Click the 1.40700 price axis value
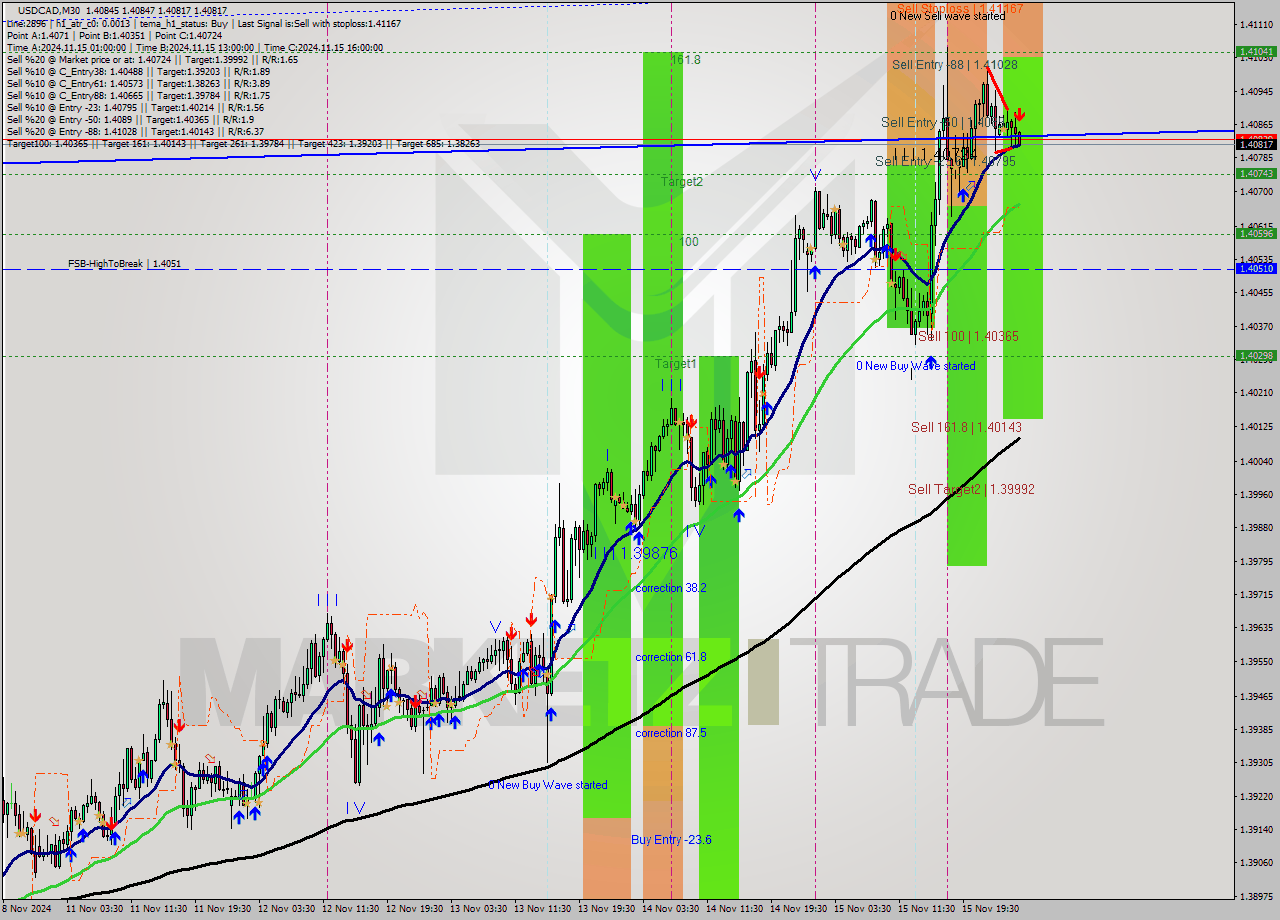Image resolution: width=1280 pixels, height=920 pixels. click(x=1256, y=191)
